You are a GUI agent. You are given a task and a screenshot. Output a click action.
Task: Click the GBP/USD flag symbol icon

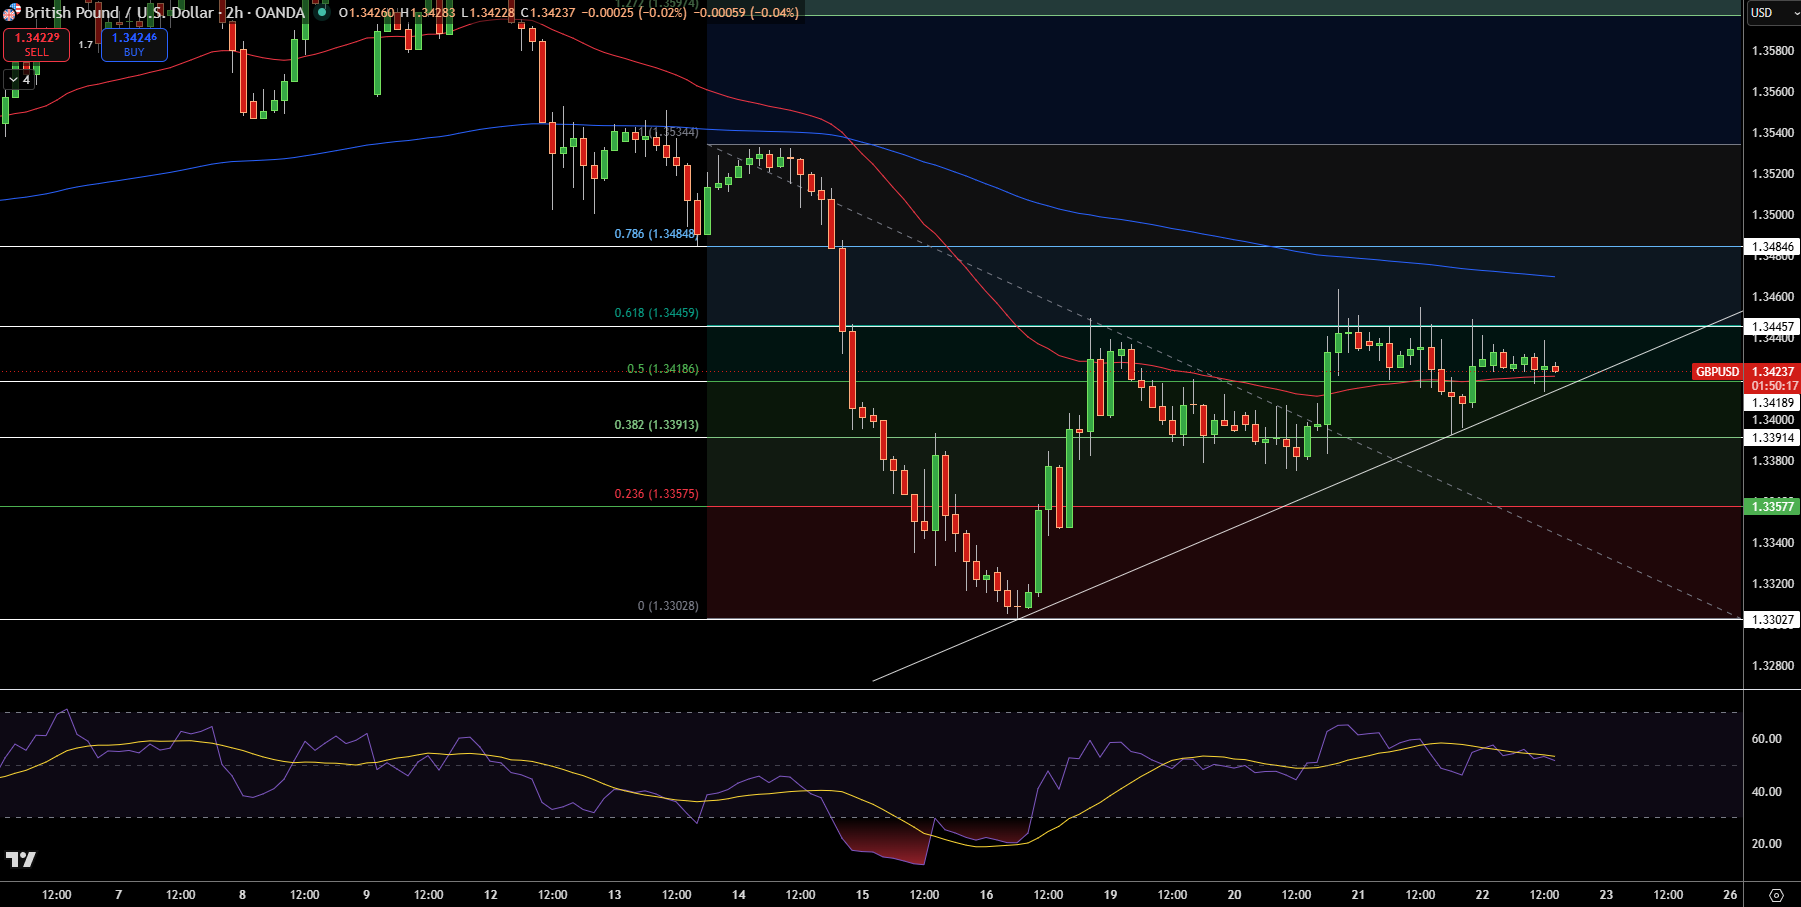point(11,13)
